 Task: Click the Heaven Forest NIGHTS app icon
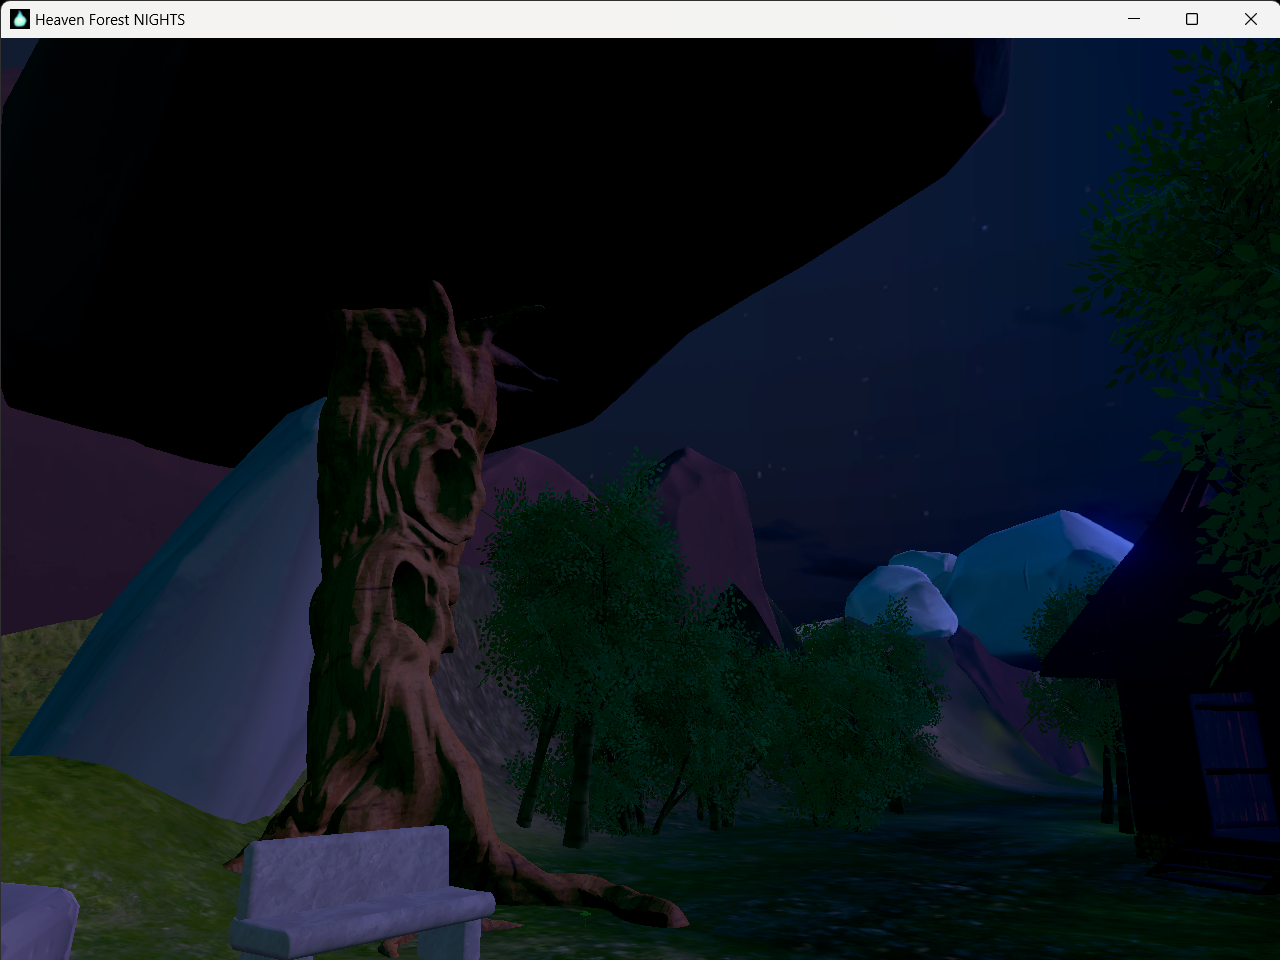click(x=20, y=19)
